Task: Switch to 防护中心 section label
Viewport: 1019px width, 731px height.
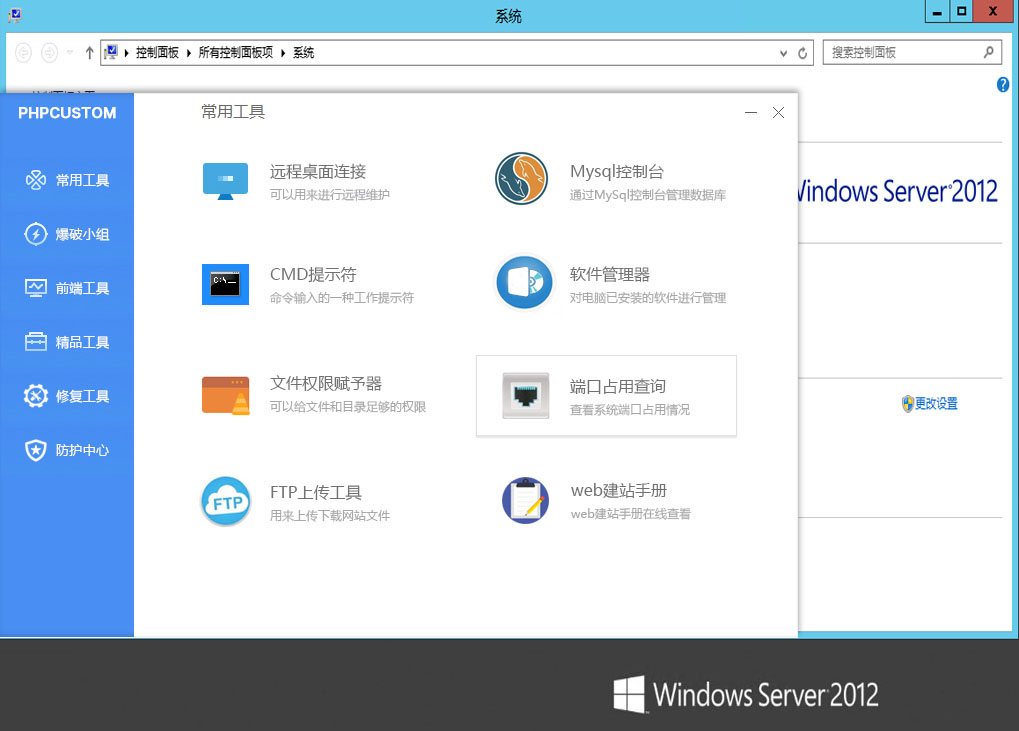Action: pyautogui.click(x=82, y=450)
